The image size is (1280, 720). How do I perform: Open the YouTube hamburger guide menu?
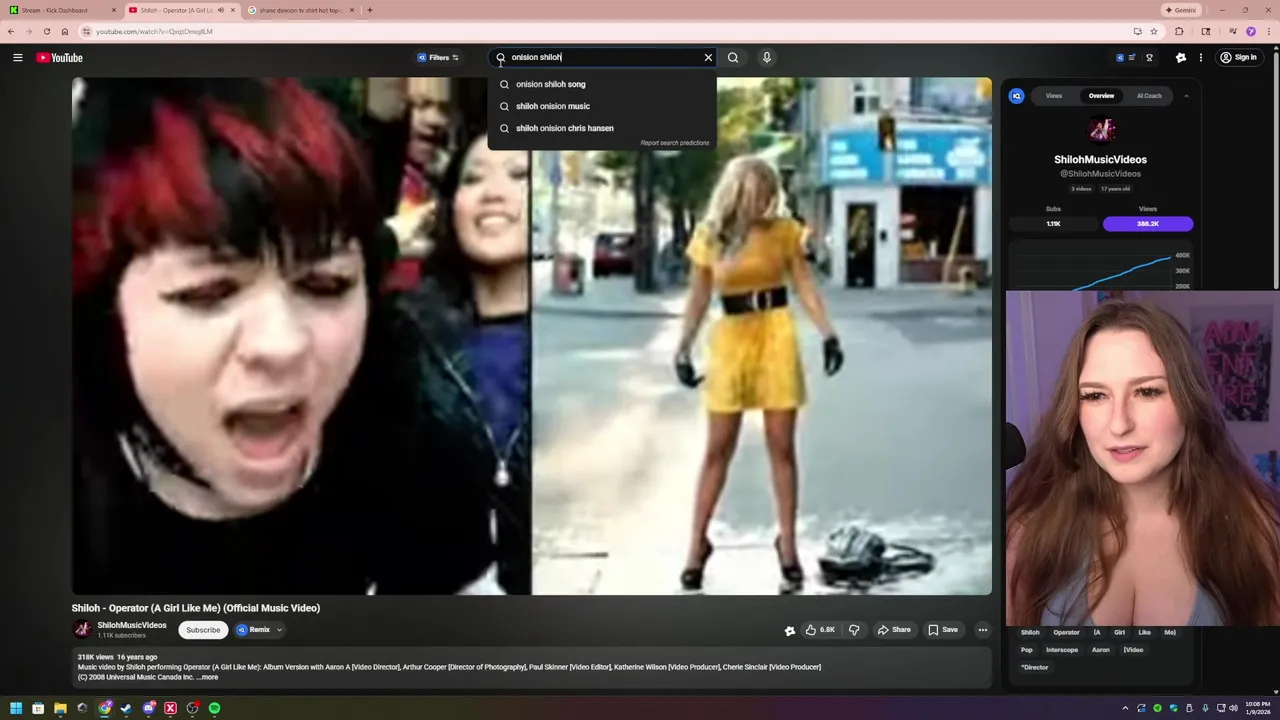pyautogui.click(x=18, y=57)
